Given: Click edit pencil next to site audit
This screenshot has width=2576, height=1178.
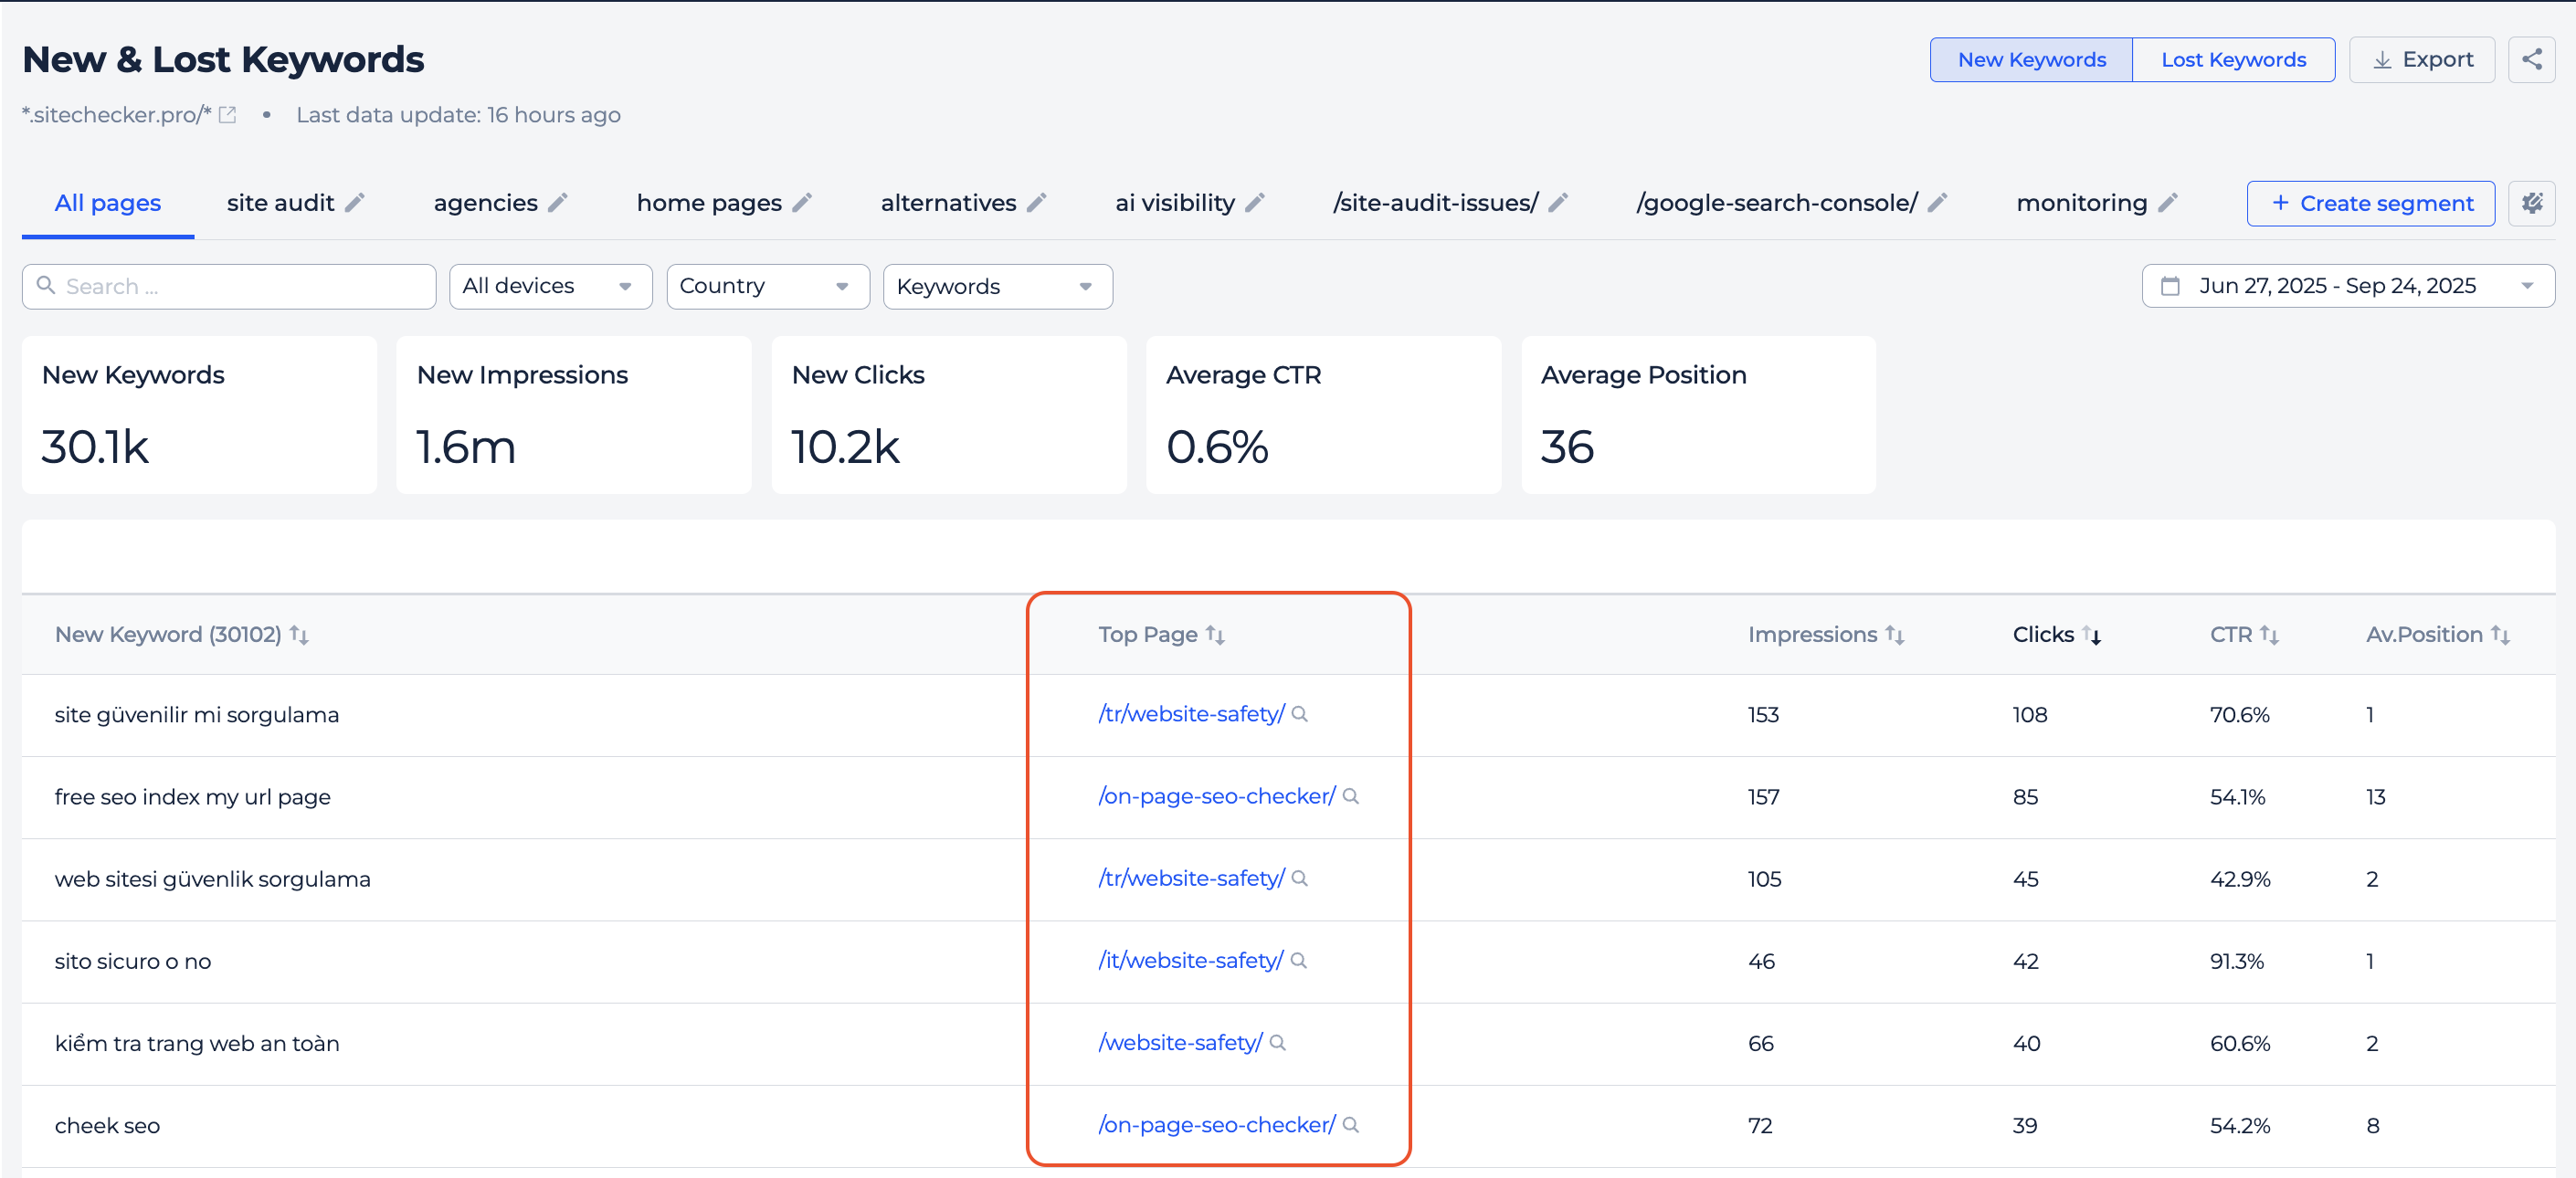Looking at the screenshot, I should 355,203.
